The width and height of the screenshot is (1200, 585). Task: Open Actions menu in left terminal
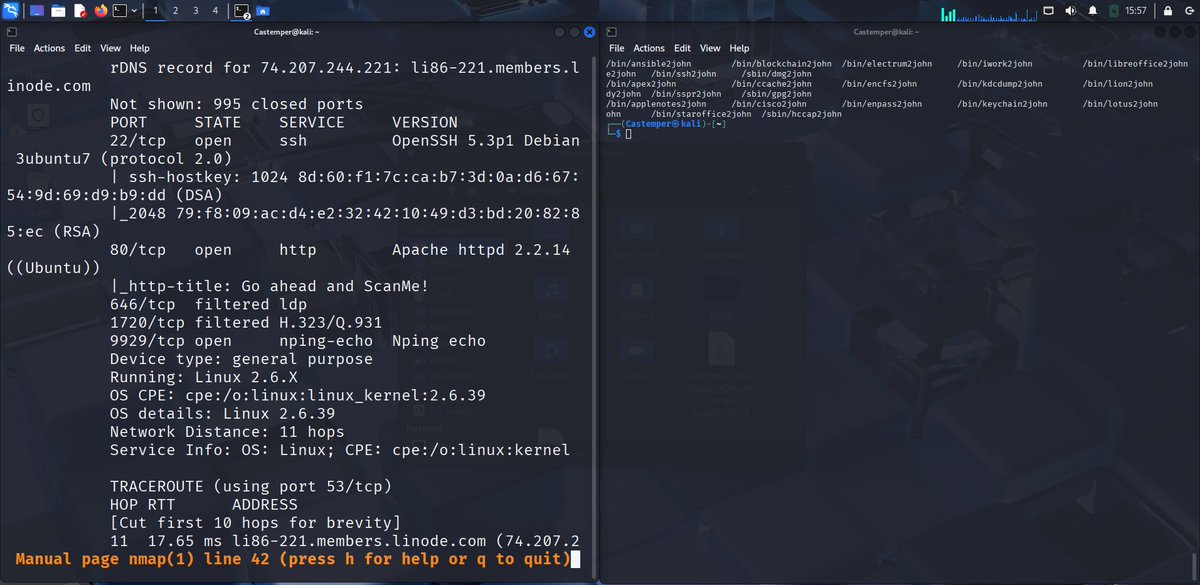[x=49, y=48]
